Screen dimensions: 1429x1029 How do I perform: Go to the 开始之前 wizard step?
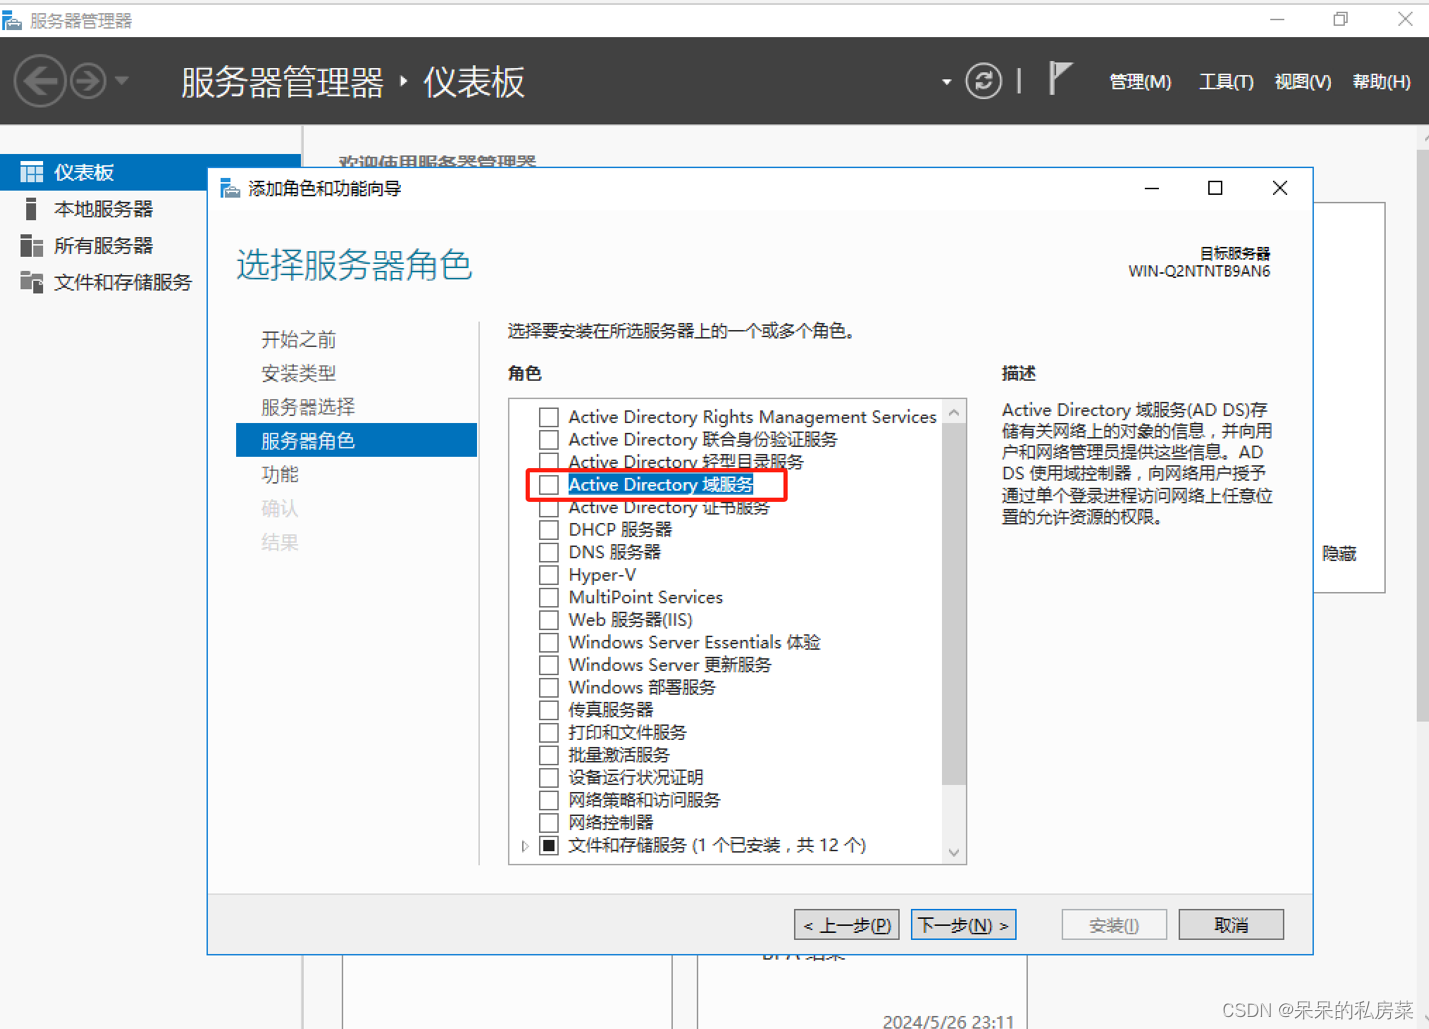(298, 339)
